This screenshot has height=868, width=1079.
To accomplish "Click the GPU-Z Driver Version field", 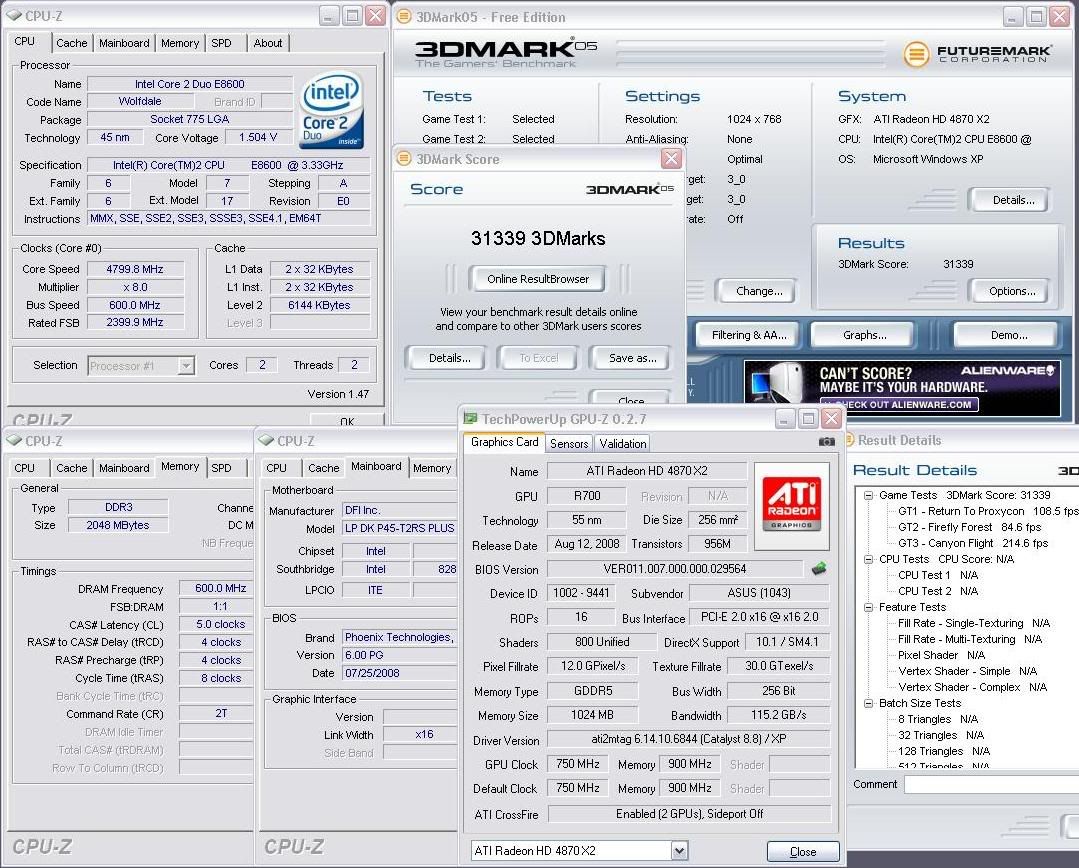I will tap(689, 739).
